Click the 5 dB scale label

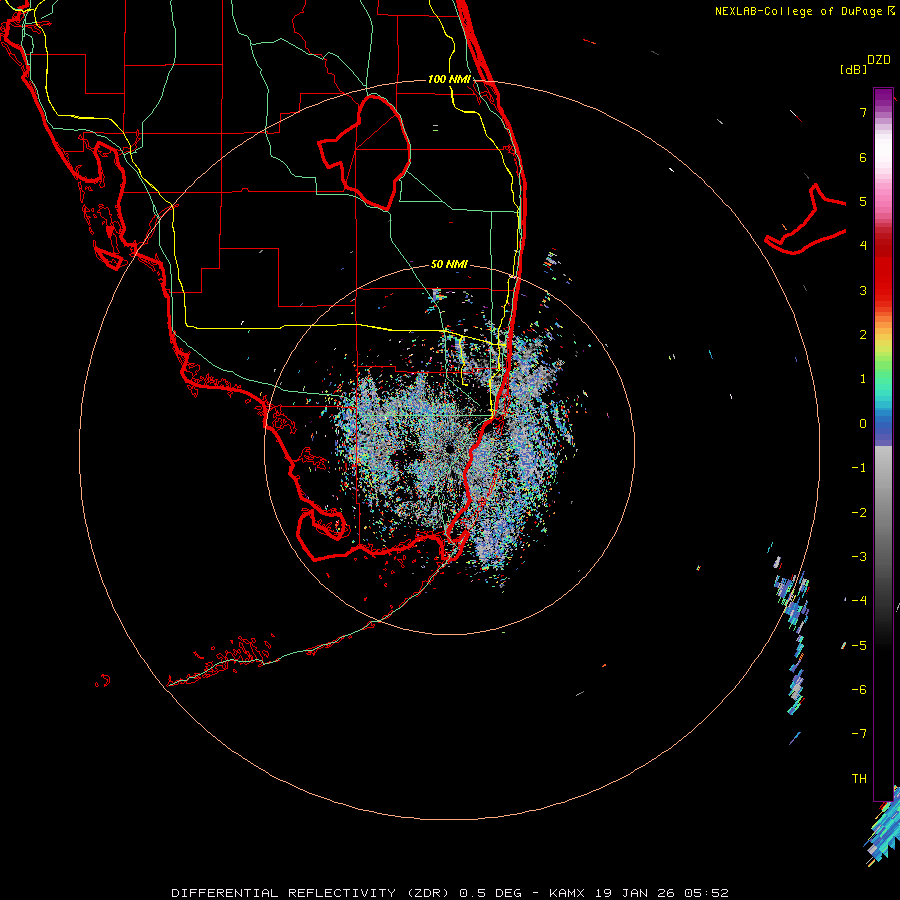pyautogui.click(x=863, y=201)
